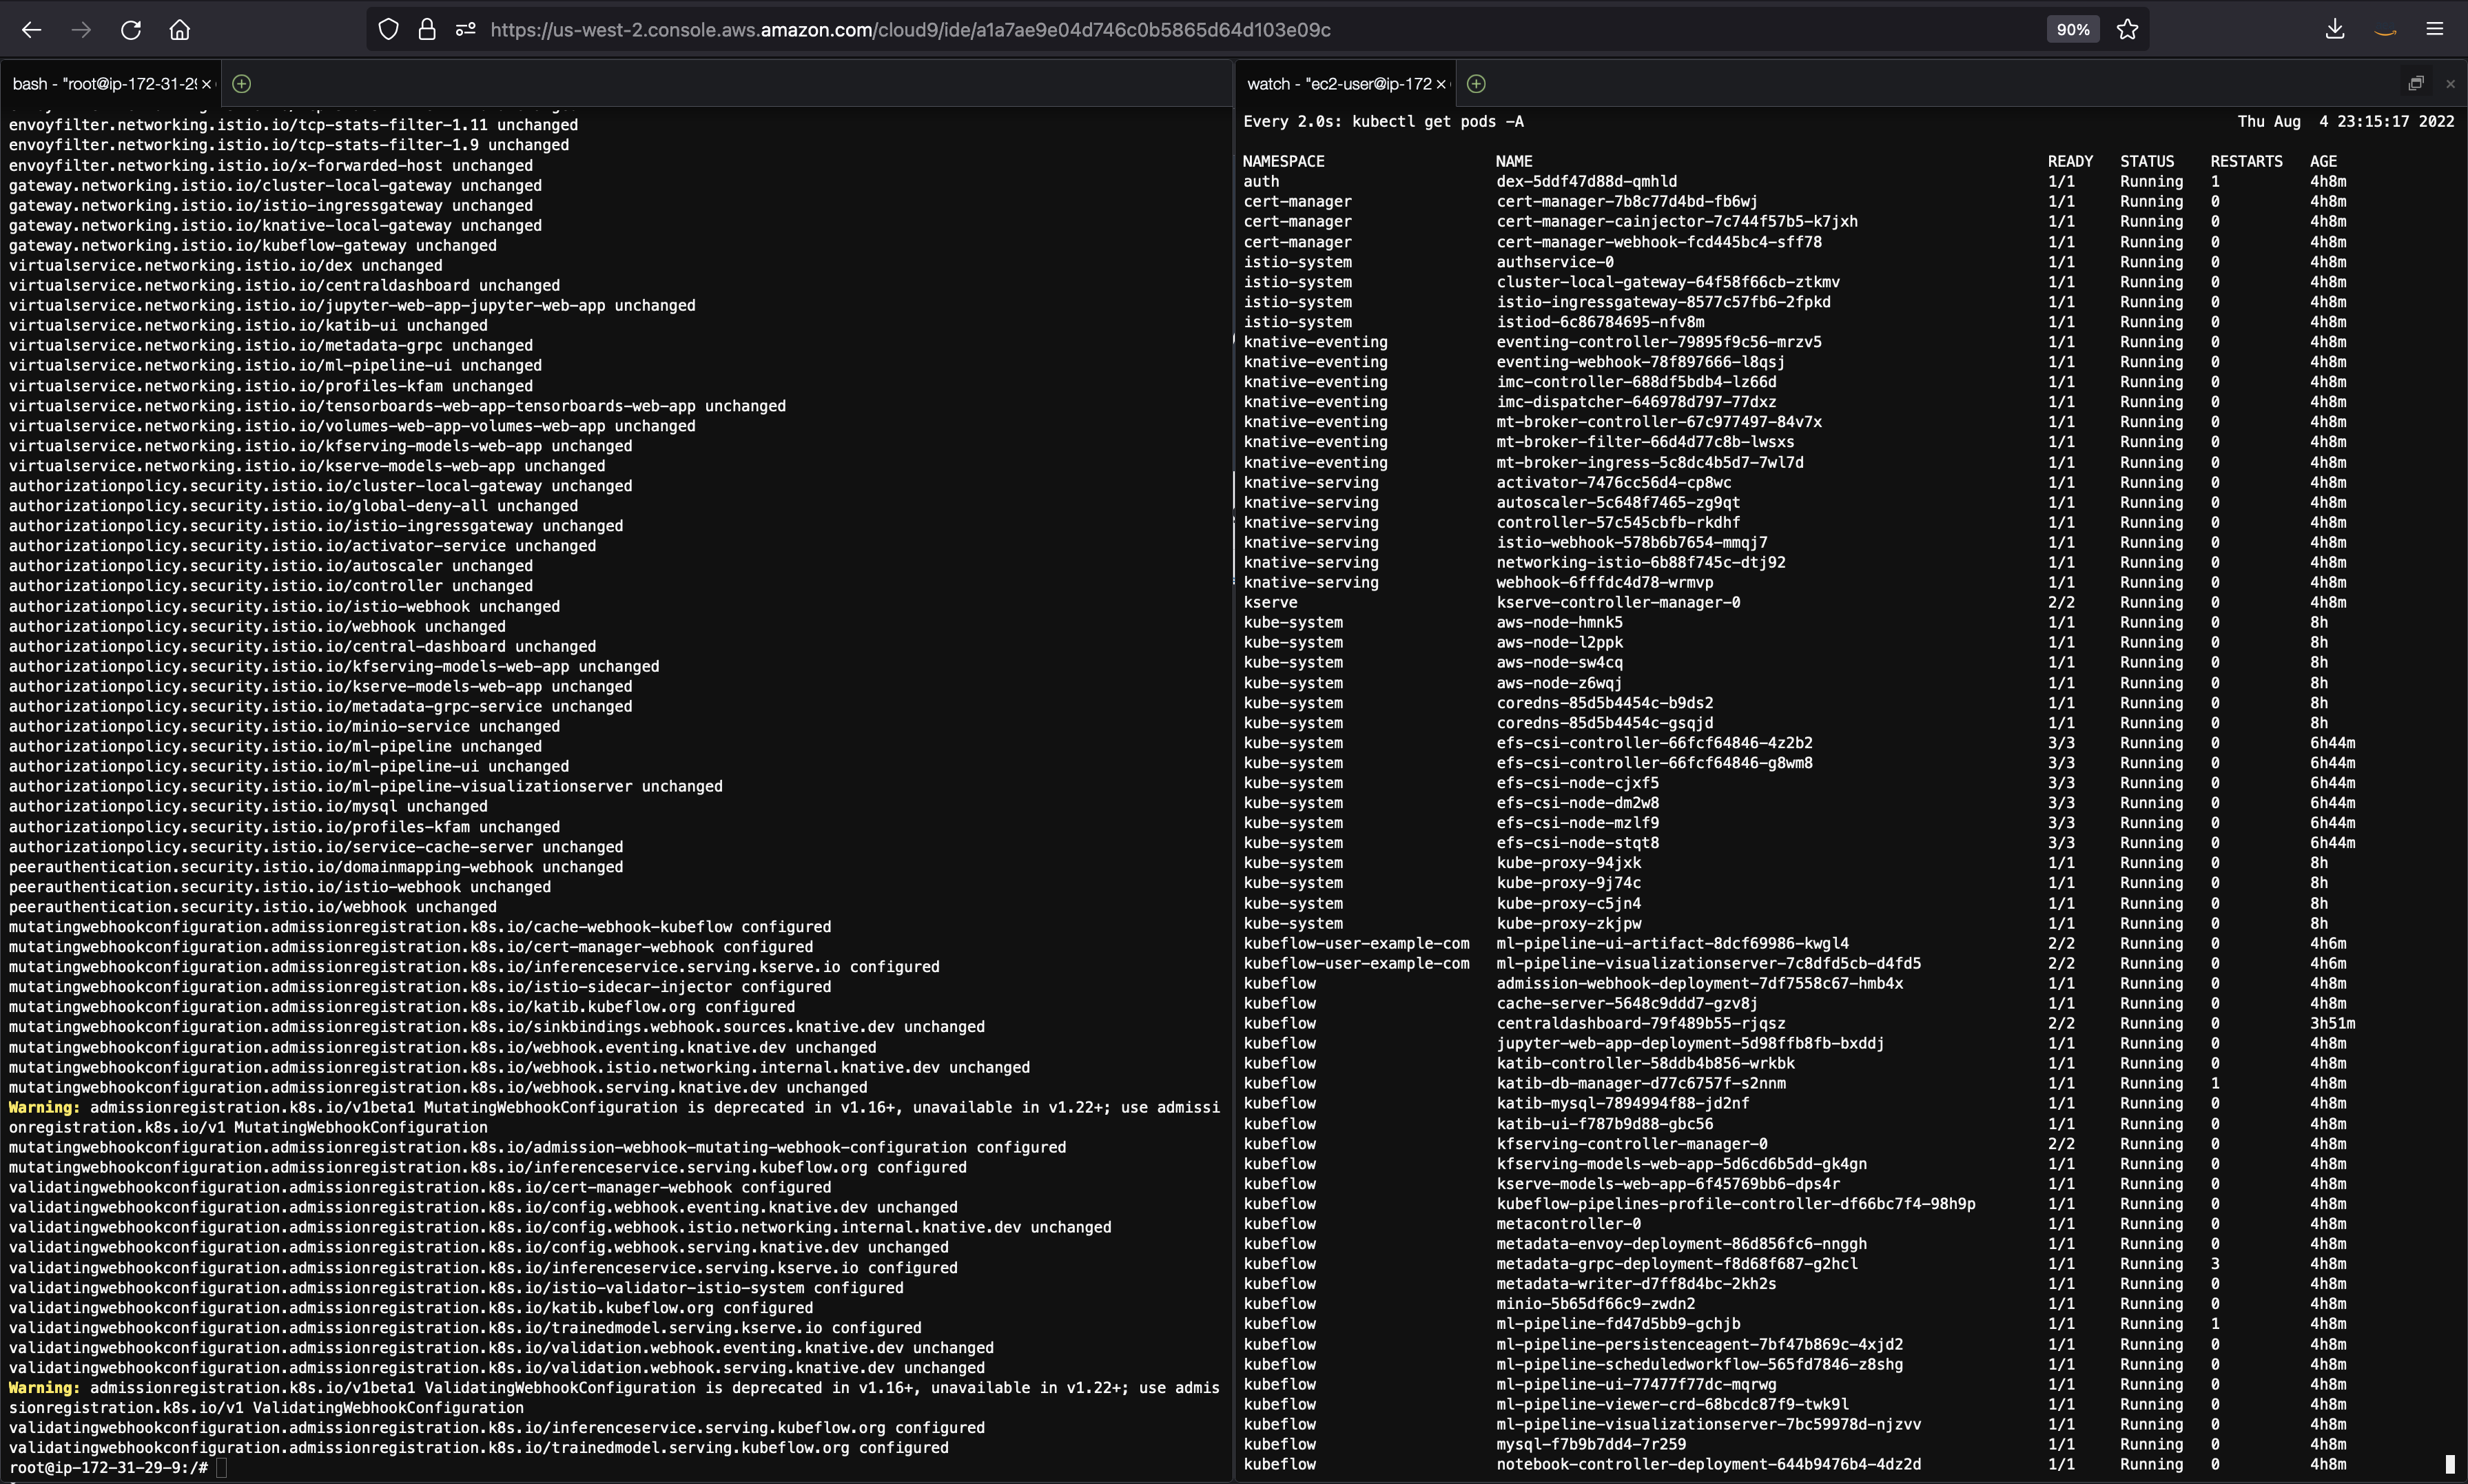Viewport: 2468px width, 1484px height.
Task: Select pod name centraldashboard-79f489b55-rjqsz
Action: pos(1641,1023)
